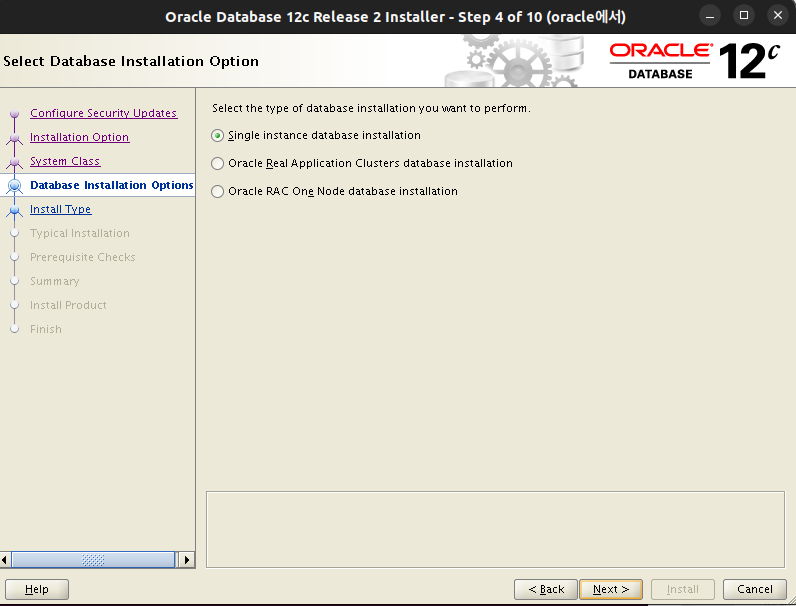Choose Oracle Real Application Clusters database installation
Image resolution: width=796 pixels, height=606 pixels.
(217, 163)
